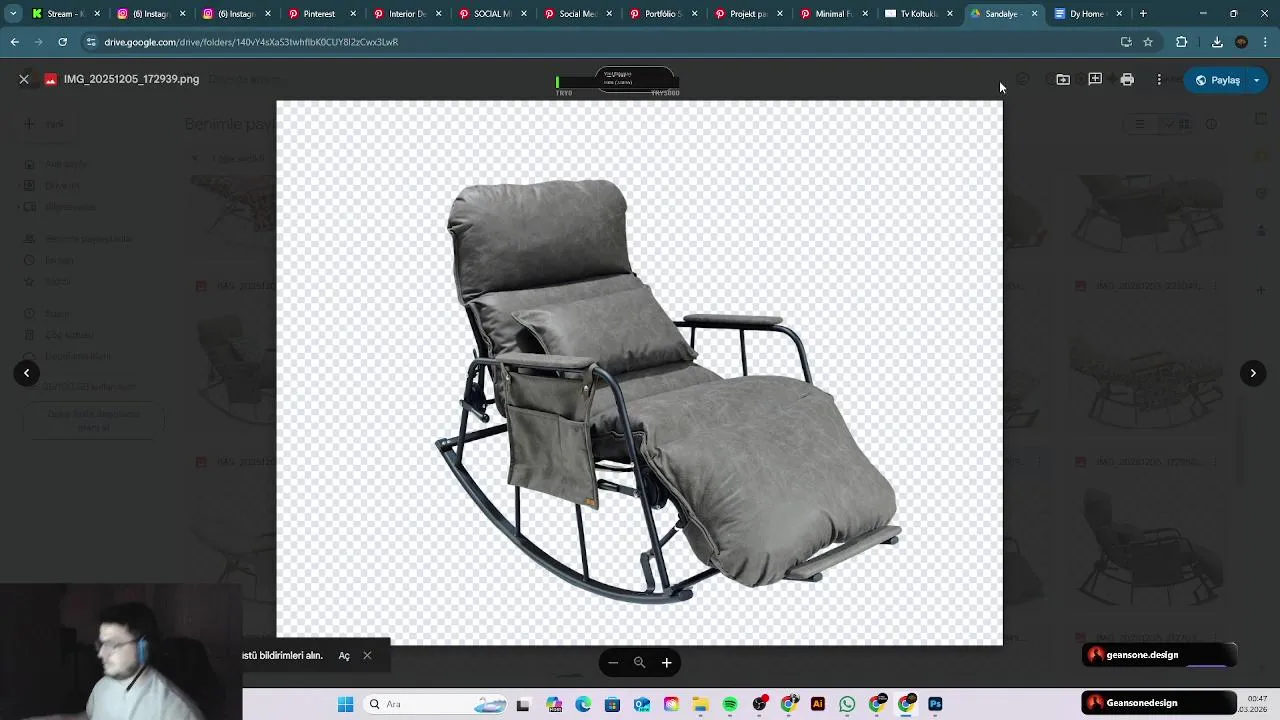The image size is (1280, 720).
Task: Click the install app icon in address bar
Action: tap(1126, 42)
